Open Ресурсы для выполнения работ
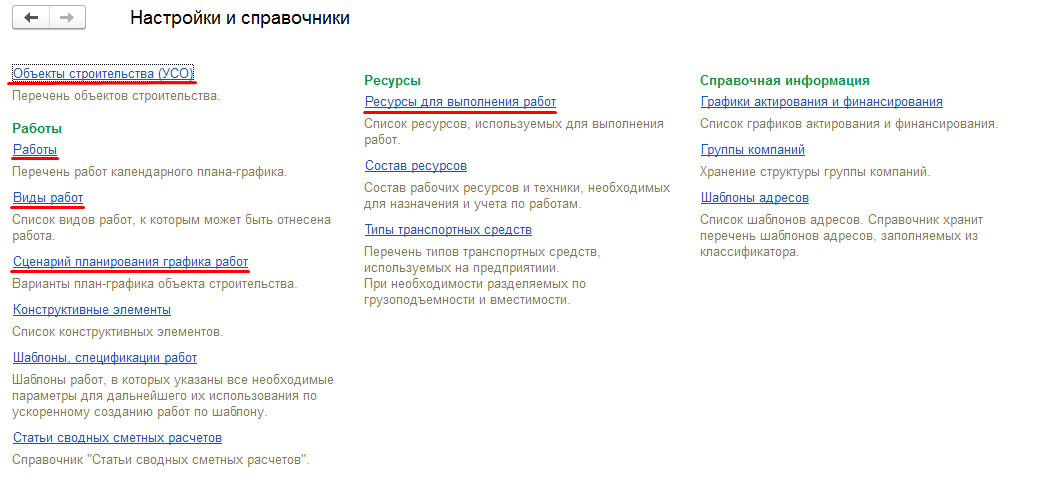Screen dimensions: 1038x501 pos(460,102)
